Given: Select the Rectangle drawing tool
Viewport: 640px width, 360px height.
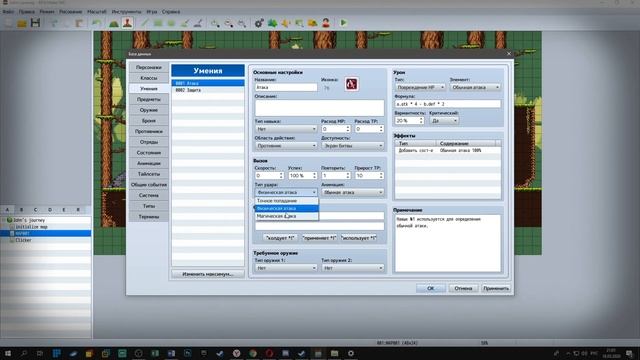Looking at the screenshot, I should pos(158,23).
